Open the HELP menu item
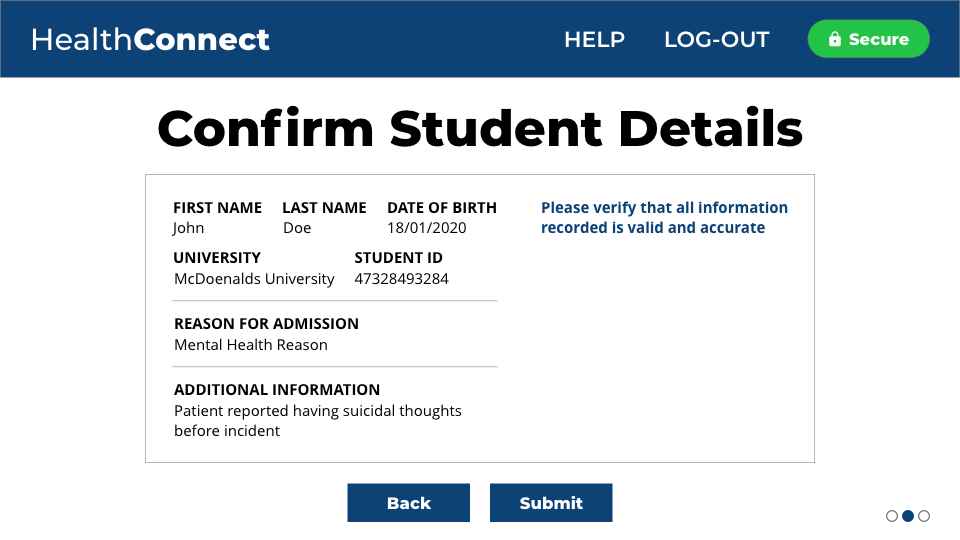The image size is (960, 540). pos(594,40)
